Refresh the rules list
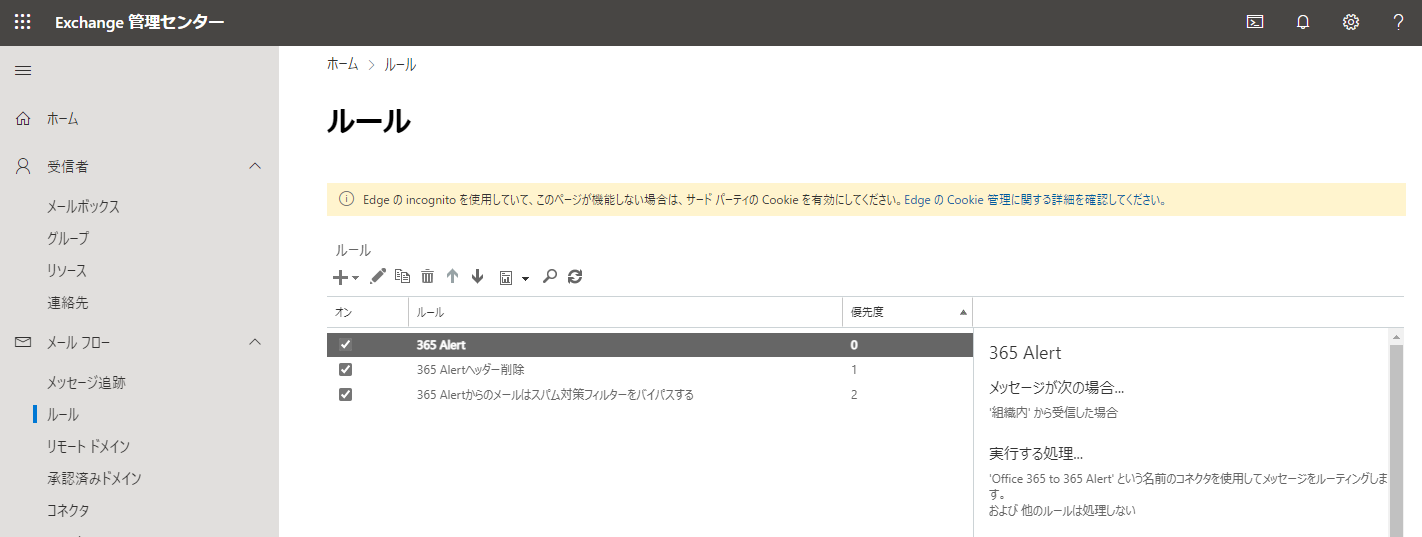The width and height of the screenshot is (1422, 537). pos(575,277)
